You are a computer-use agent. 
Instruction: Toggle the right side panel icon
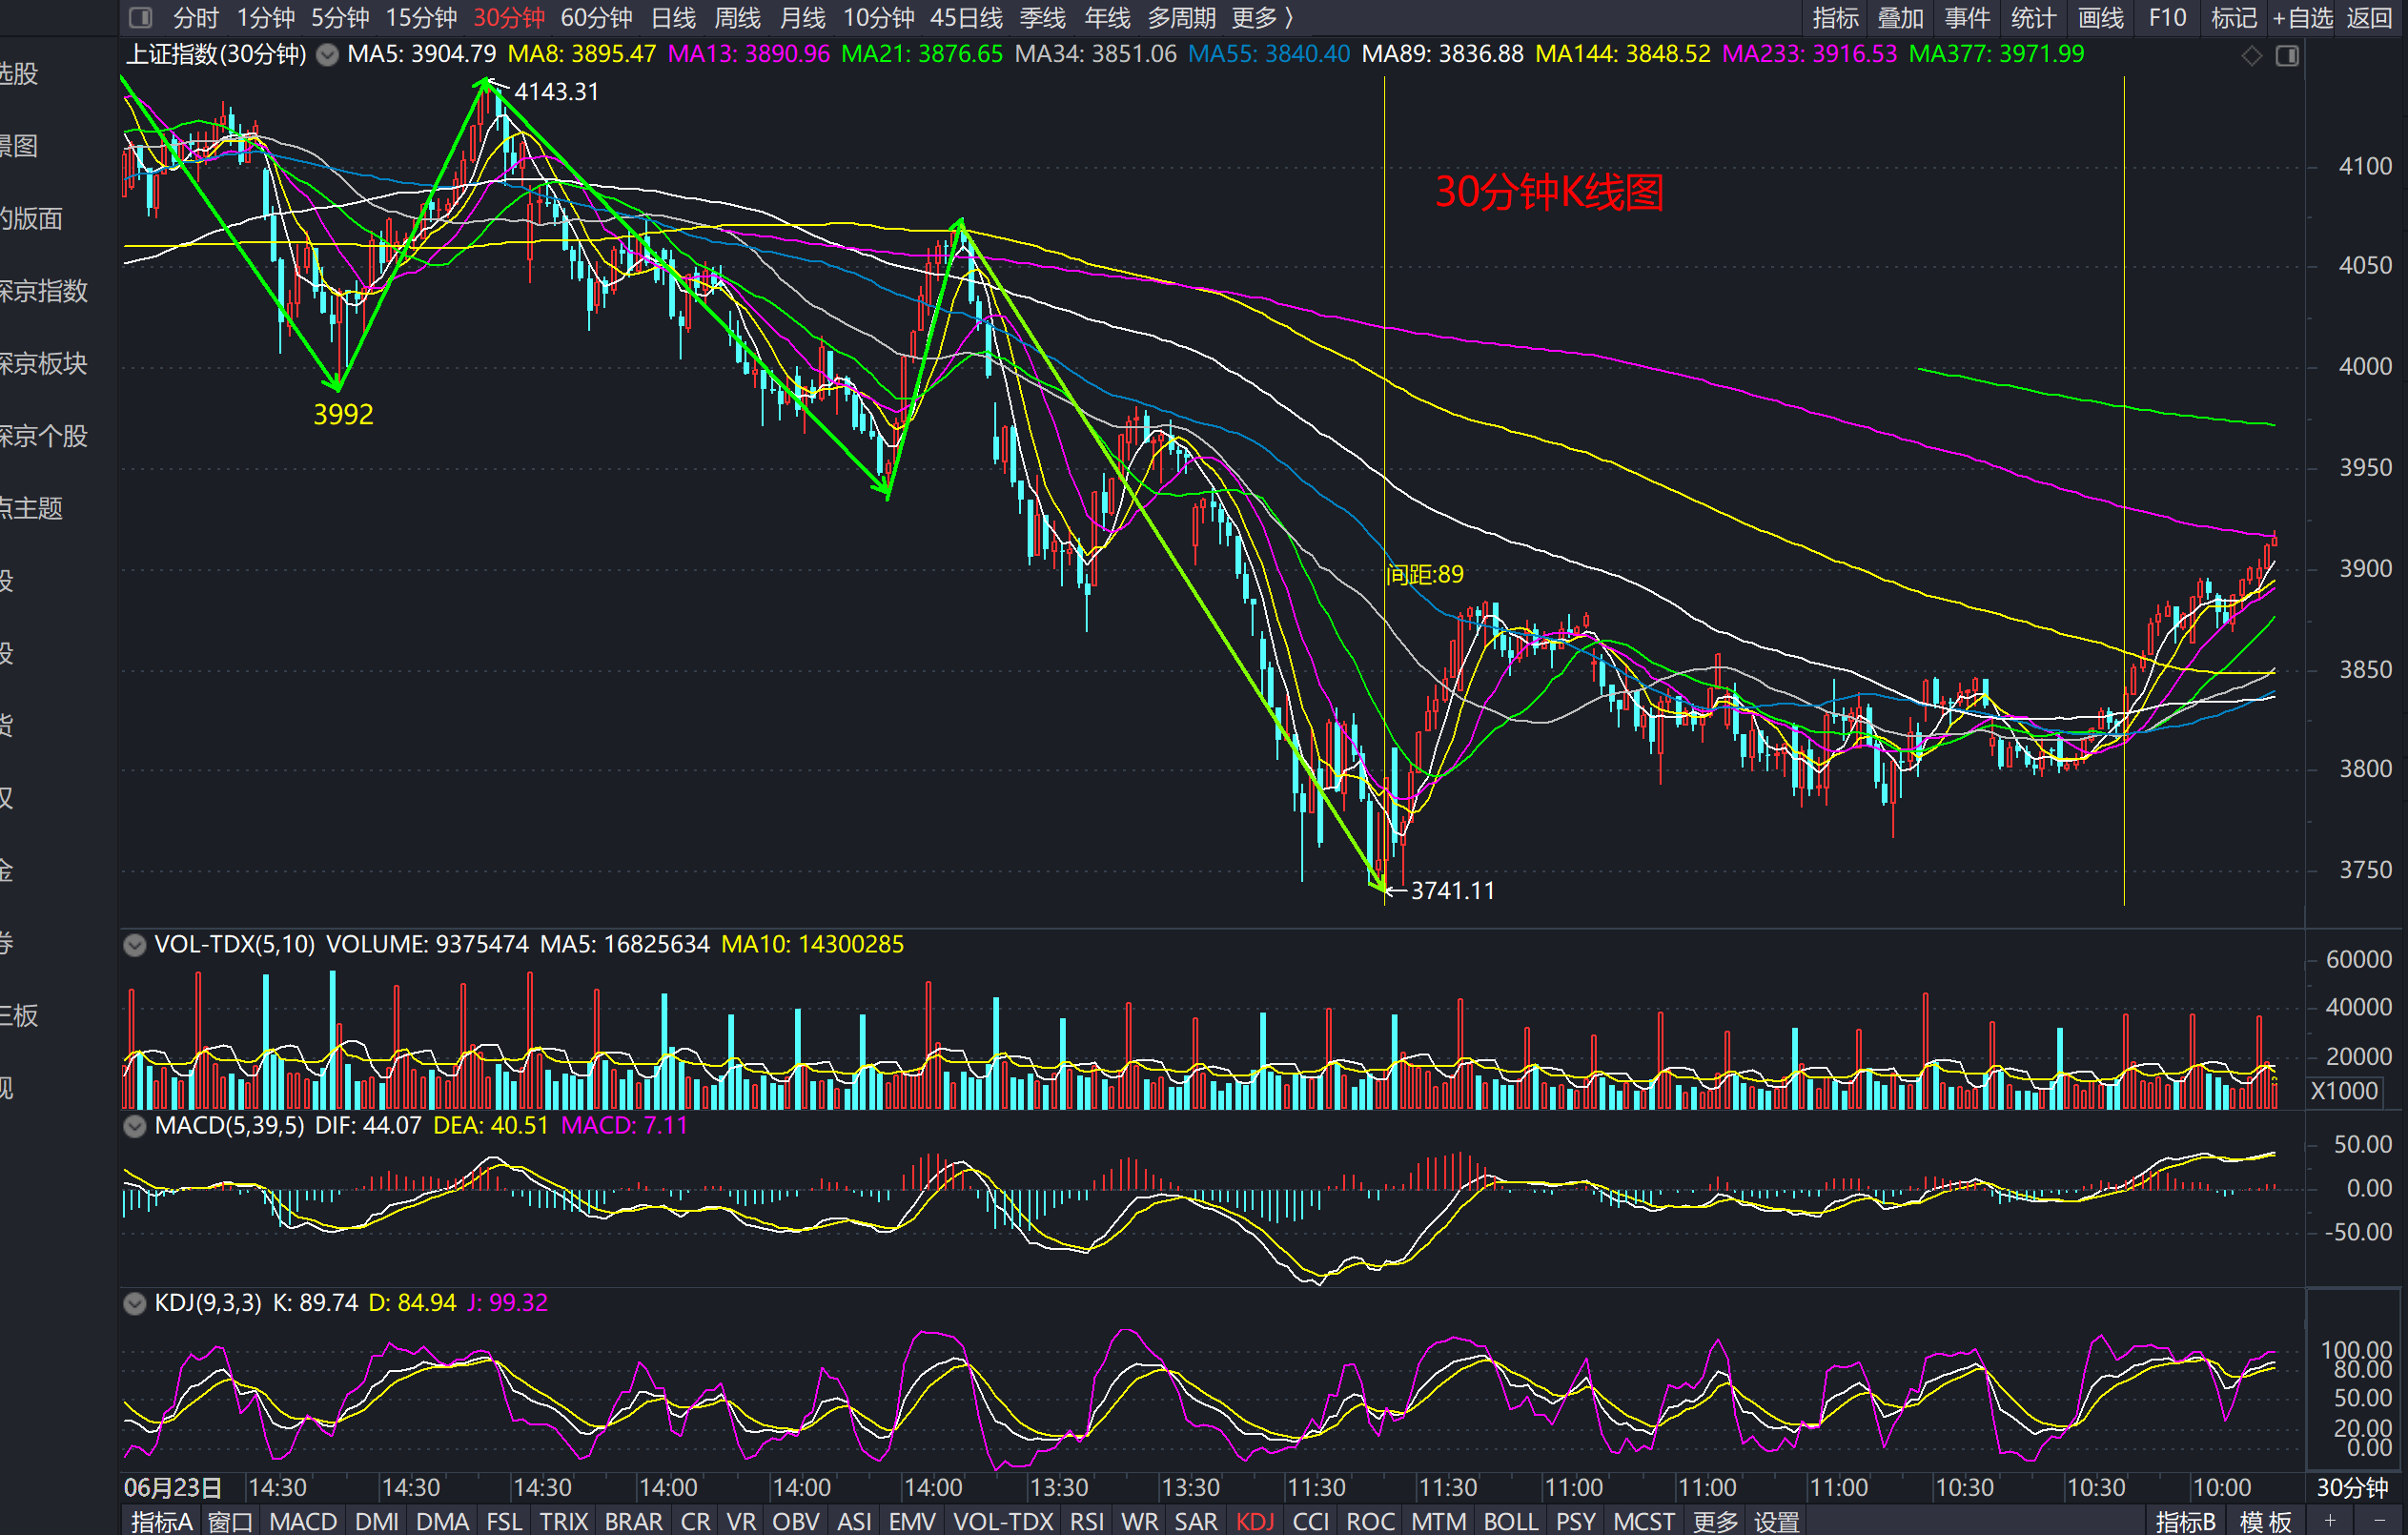[2286, 56]
